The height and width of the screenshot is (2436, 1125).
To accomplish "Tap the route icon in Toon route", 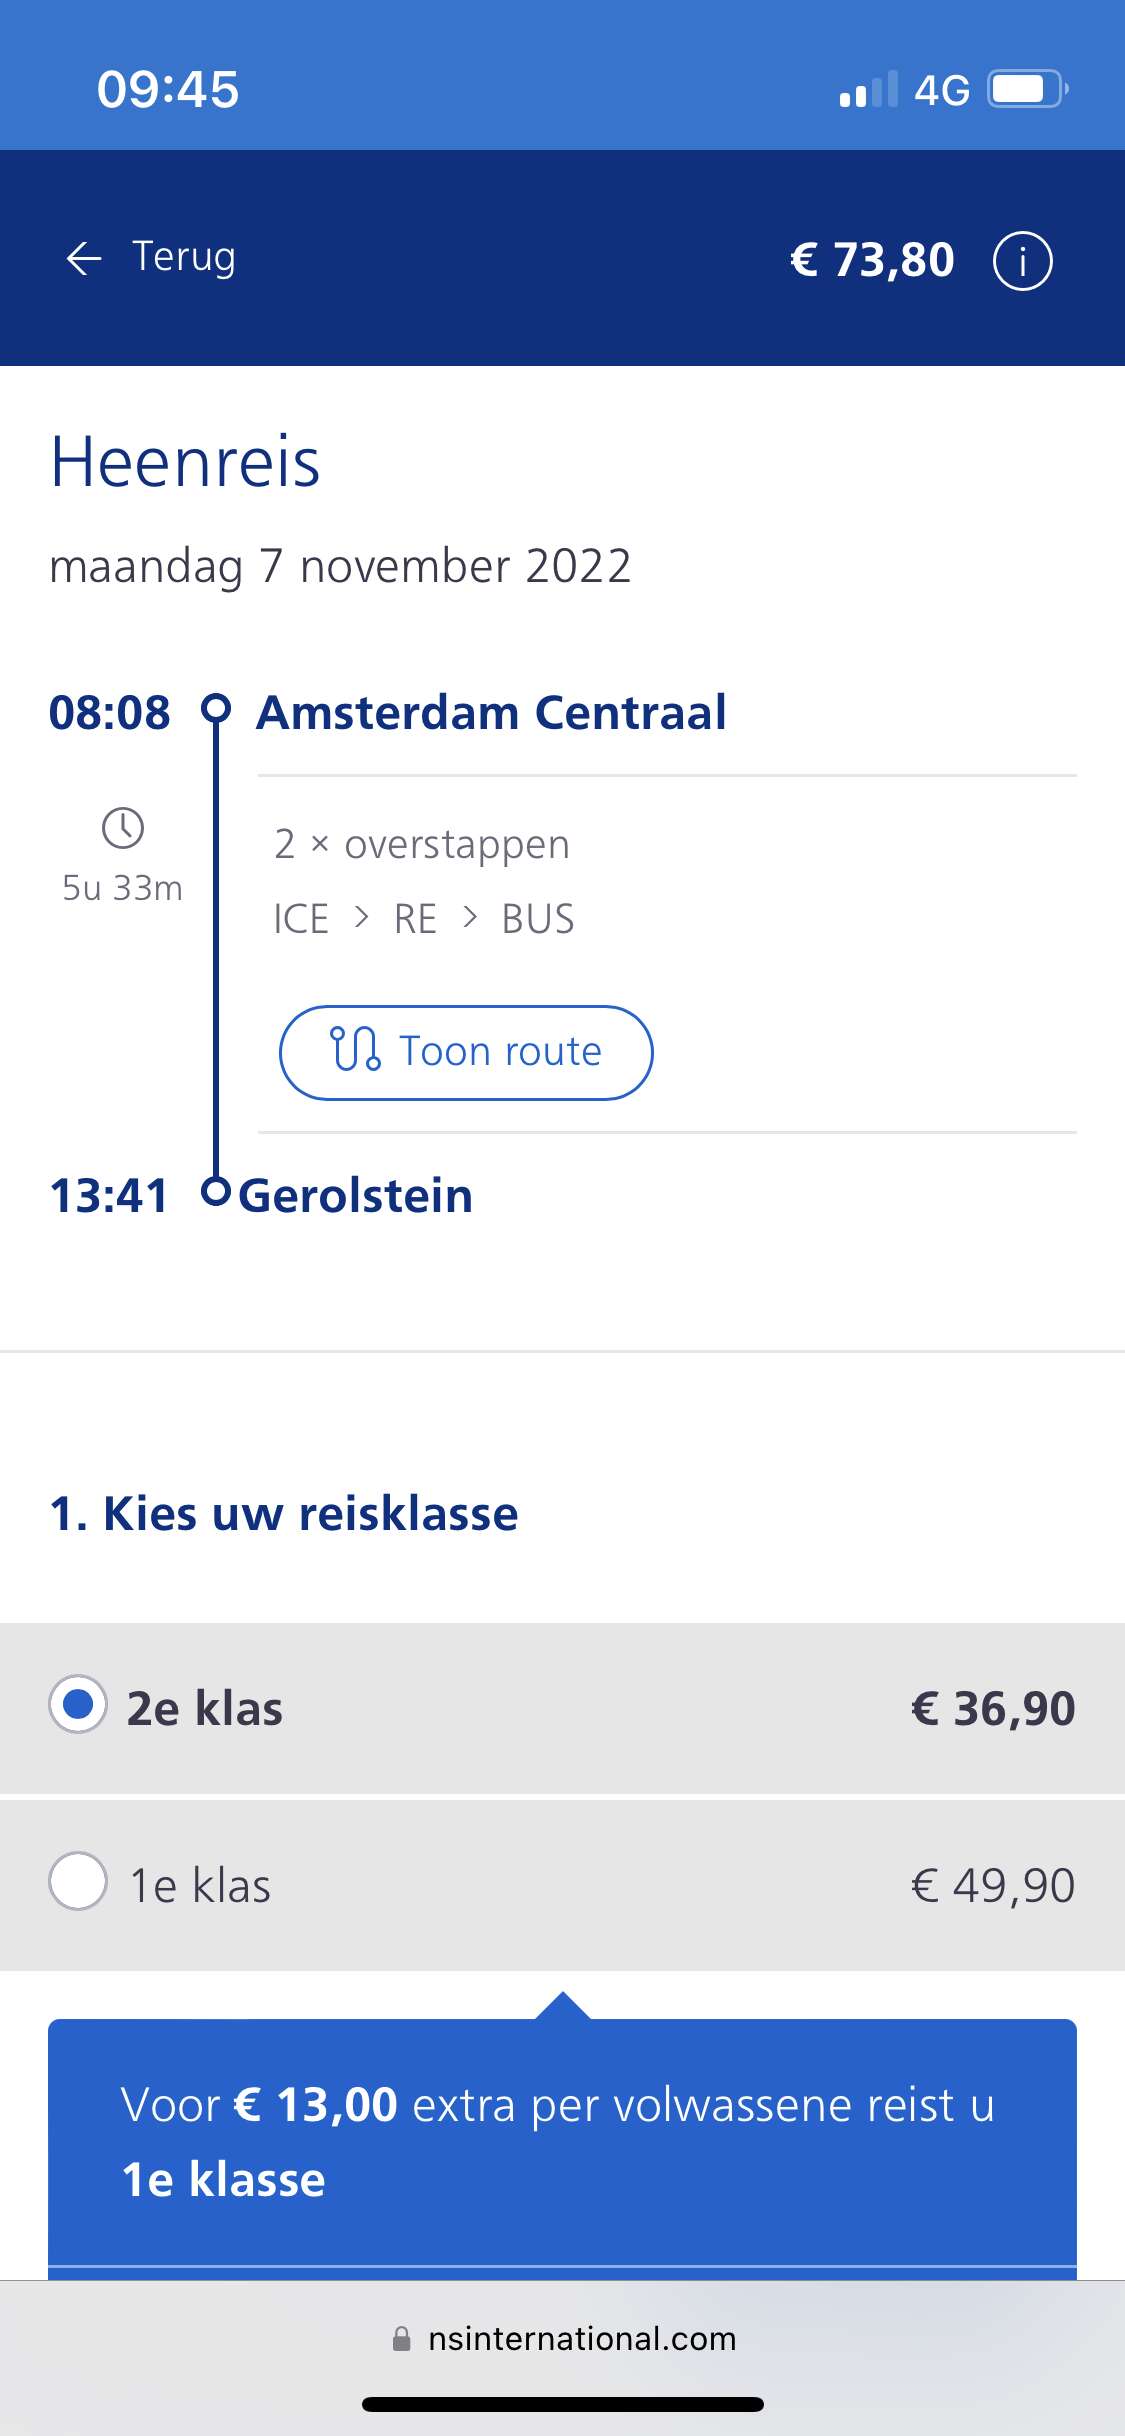I will pos(355,1050).
